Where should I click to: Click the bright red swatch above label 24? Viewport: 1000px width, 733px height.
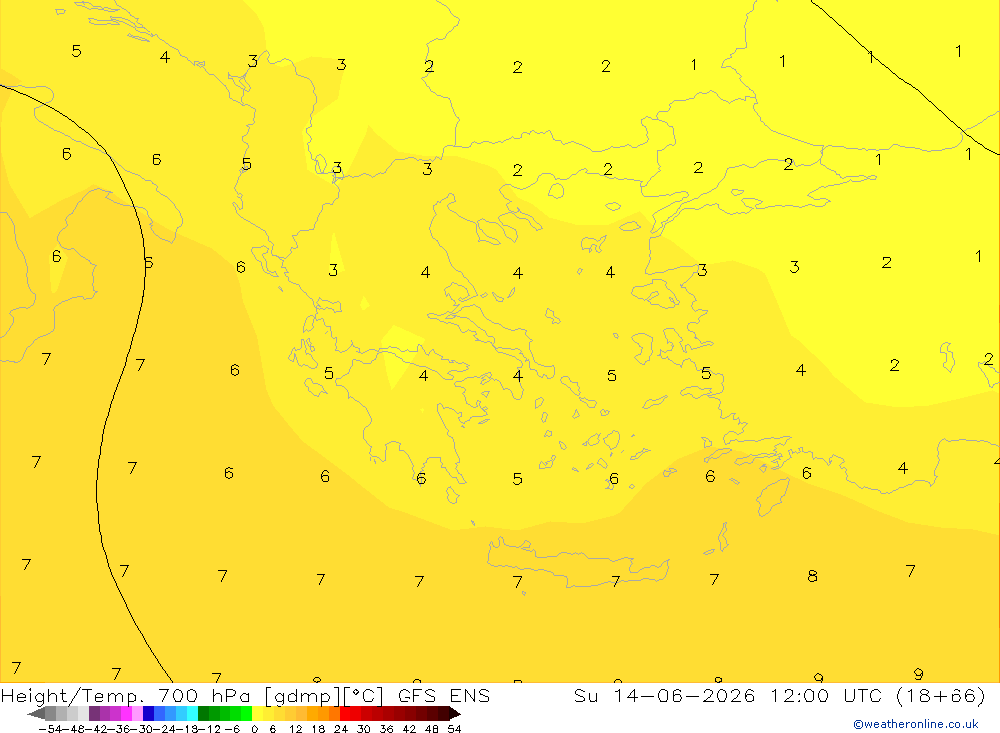pos(345,714)
